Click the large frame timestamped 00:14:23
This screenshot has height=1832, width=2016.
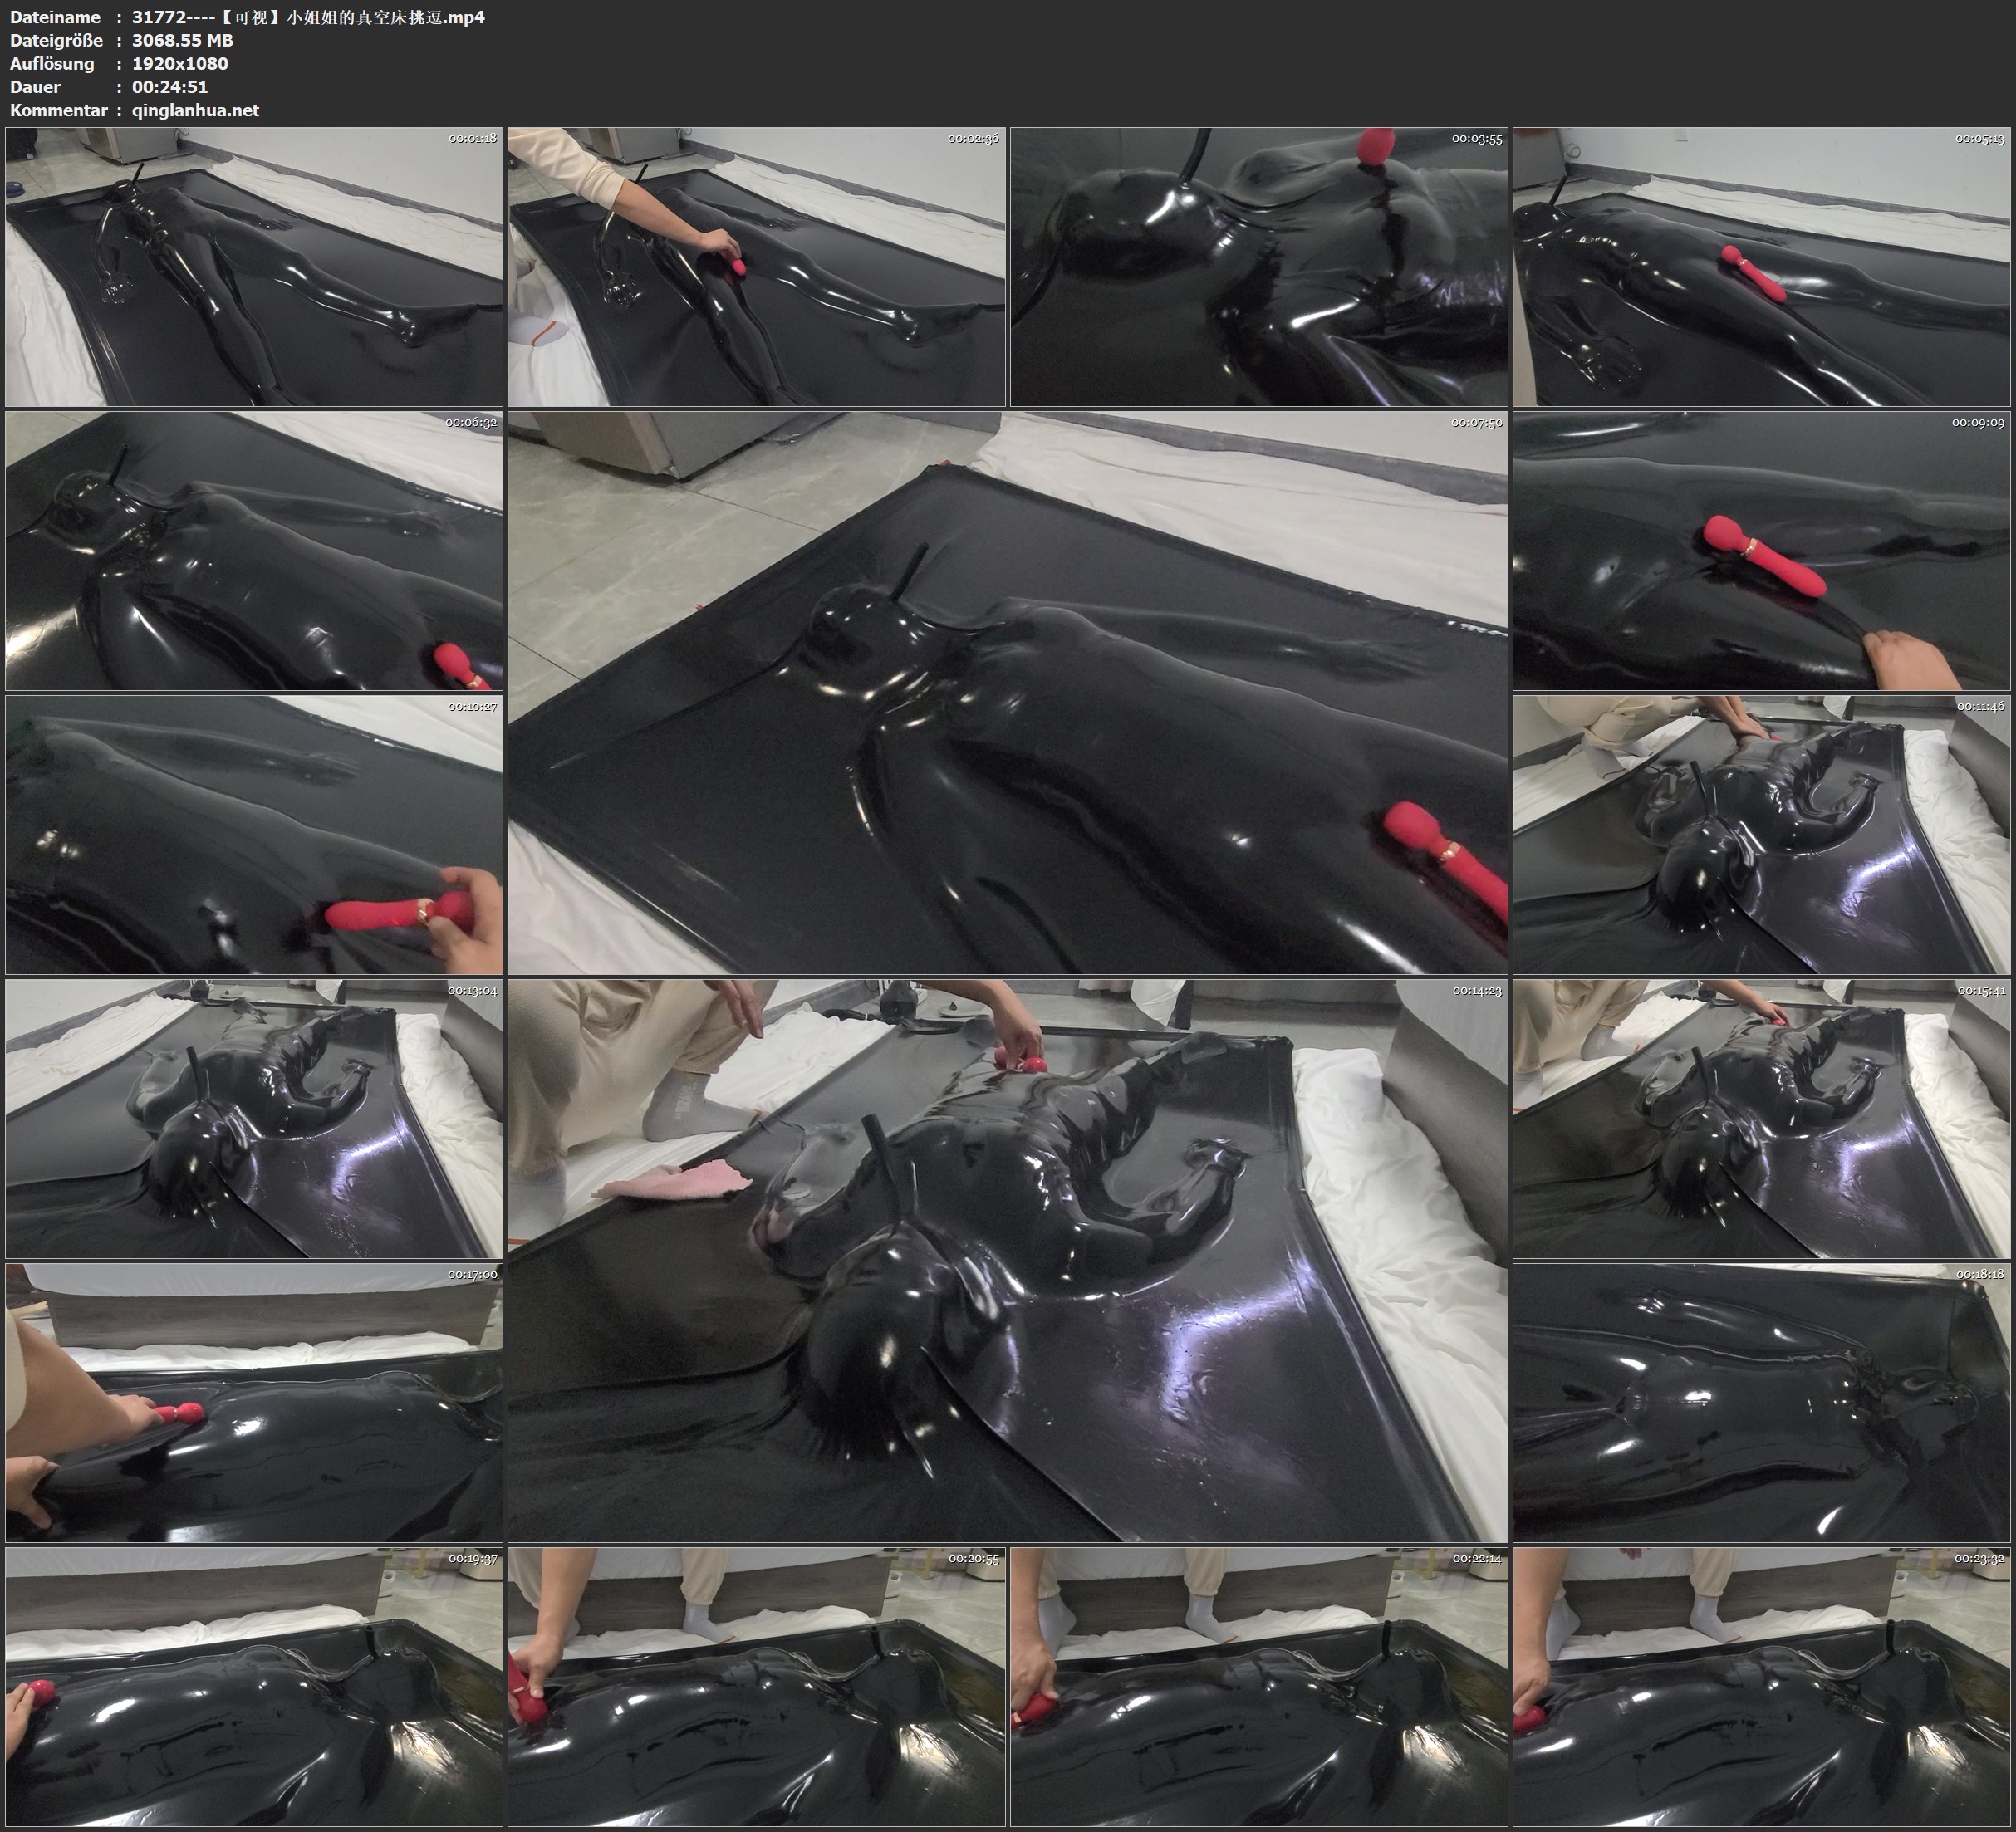tap(1007, 1260)
